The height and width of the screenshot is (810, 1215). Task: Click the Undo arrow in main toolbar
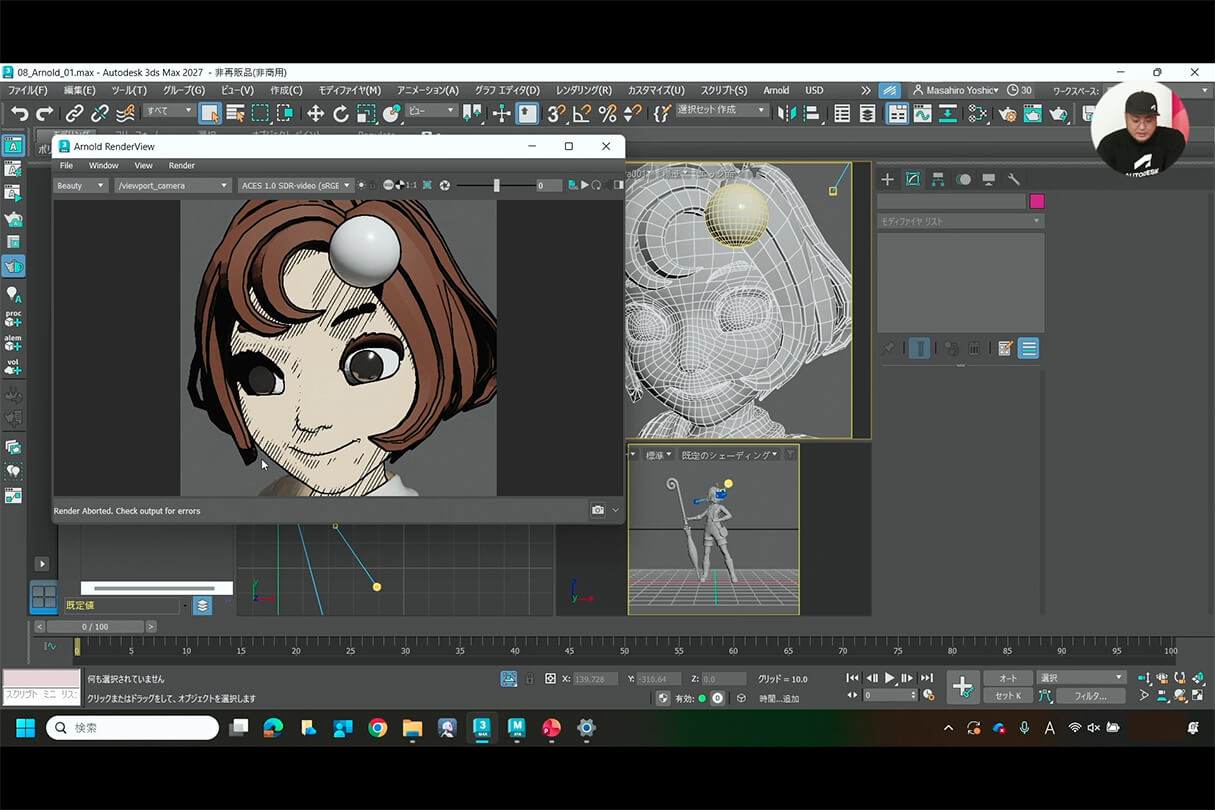pyautogui.click(x=19, y=114)
